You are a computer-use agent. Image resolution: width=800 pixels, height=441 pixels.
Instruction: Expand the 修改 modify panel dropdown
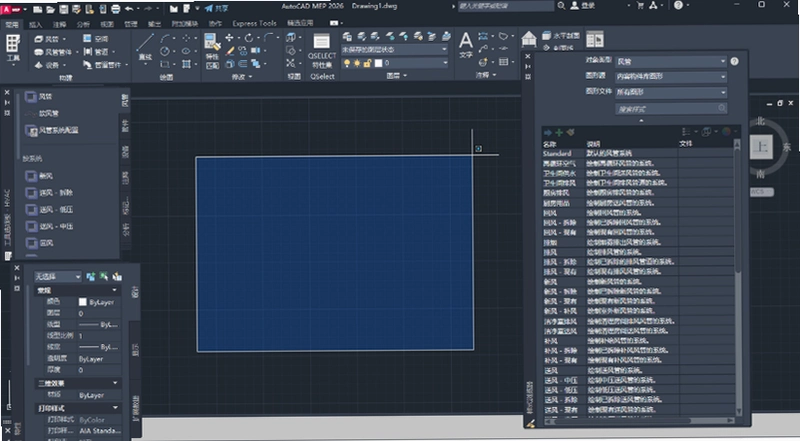click(242, 77)
